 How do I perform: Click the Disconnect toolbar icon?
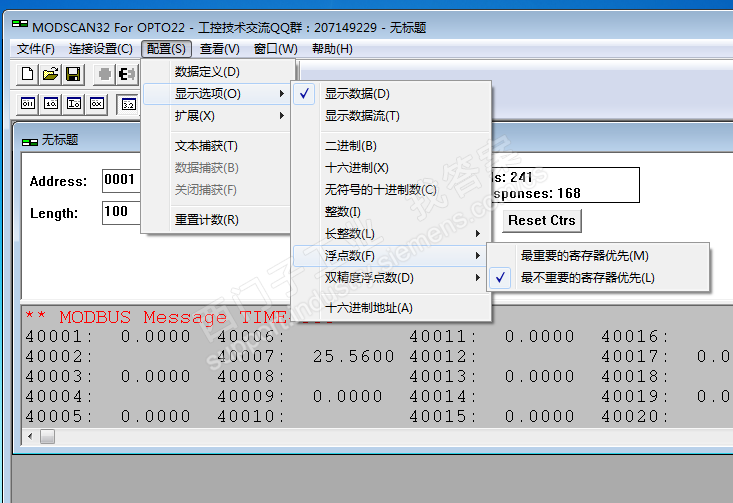127,74
